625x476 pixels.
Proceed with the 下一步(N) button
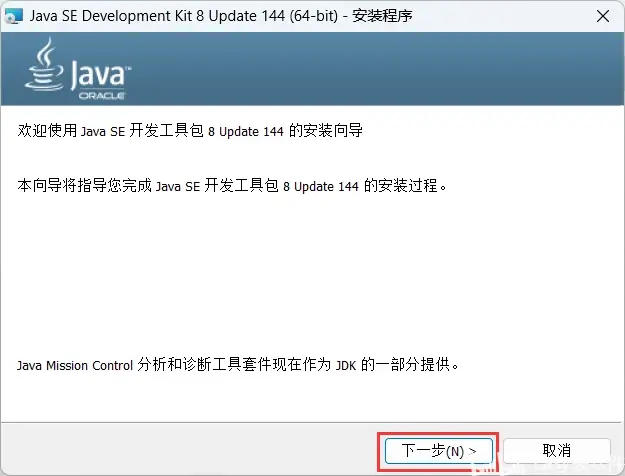(x=439, y=451)
